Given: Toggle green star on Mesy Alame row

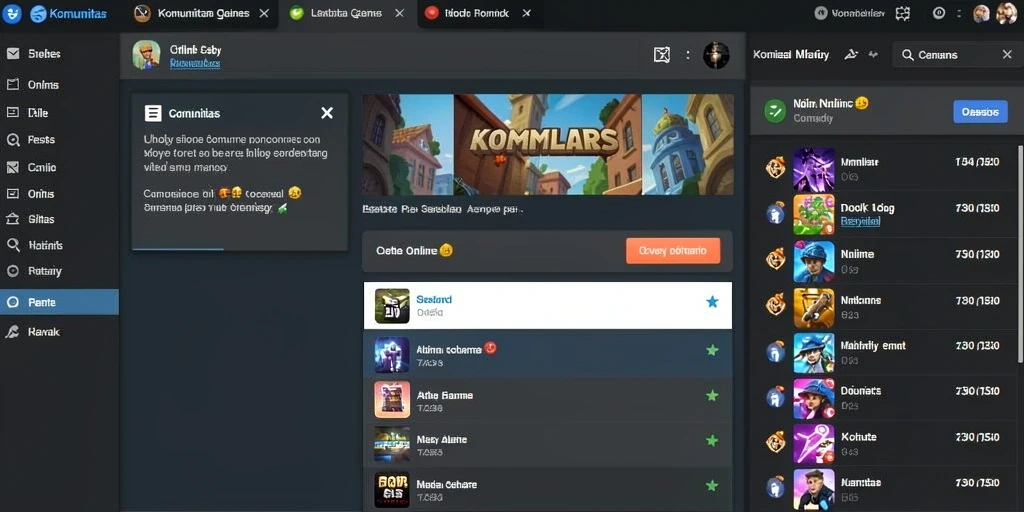Looking at the screenshot, I should [x=712, y=440].
